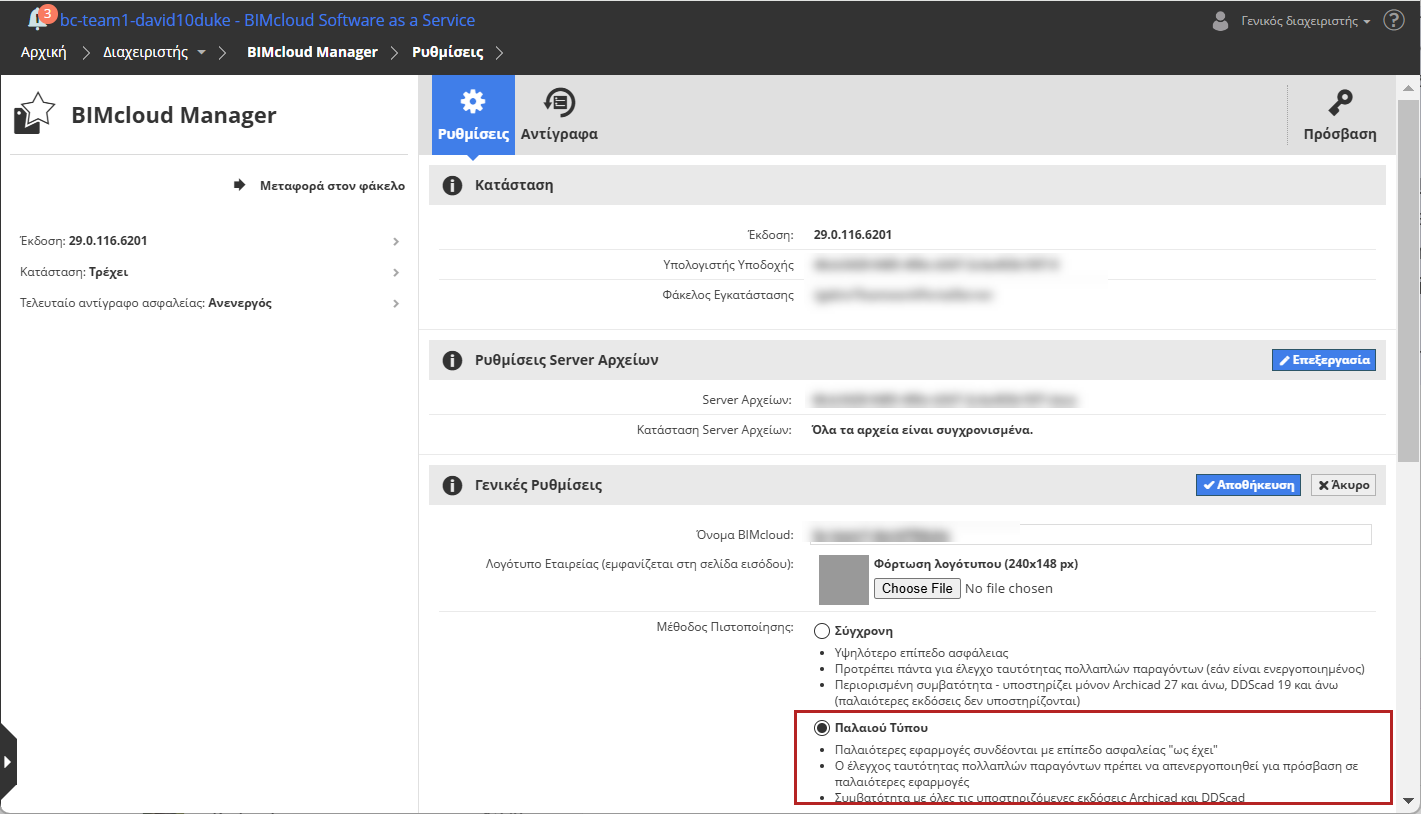Viewport: 1421px width, 814px height.
Task: Click the Φάκελος Εγκατάστασης label
Action: [x=727, y=295]
